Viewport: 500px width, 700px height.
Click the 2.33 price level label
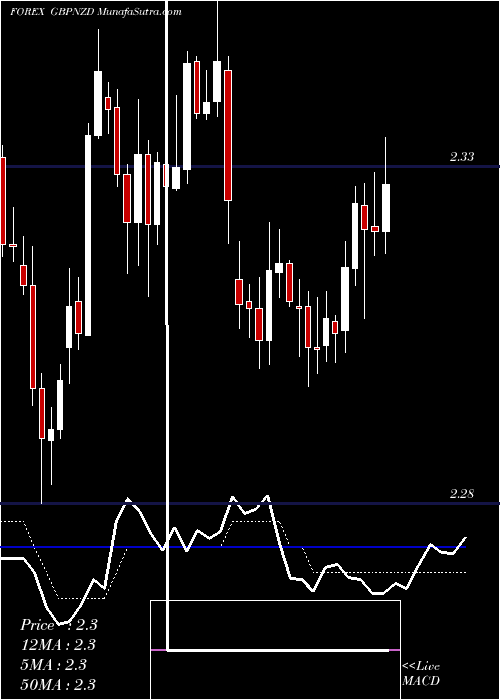coord(462,157)
